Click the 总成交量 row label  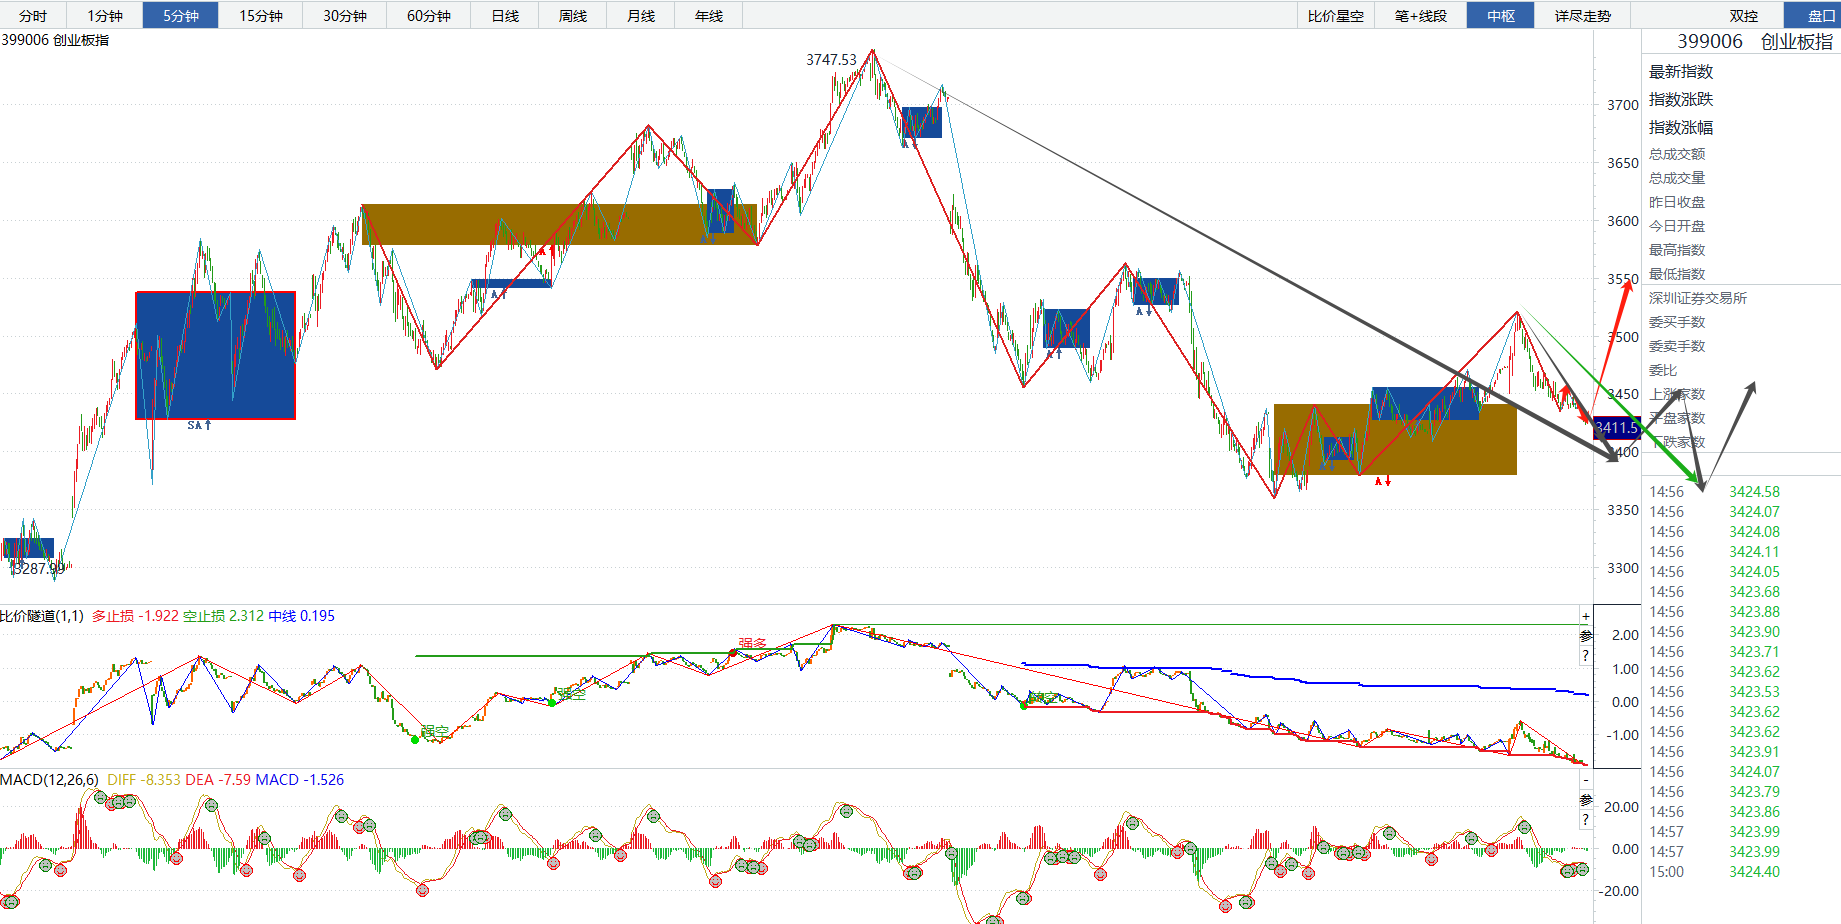1677,178
